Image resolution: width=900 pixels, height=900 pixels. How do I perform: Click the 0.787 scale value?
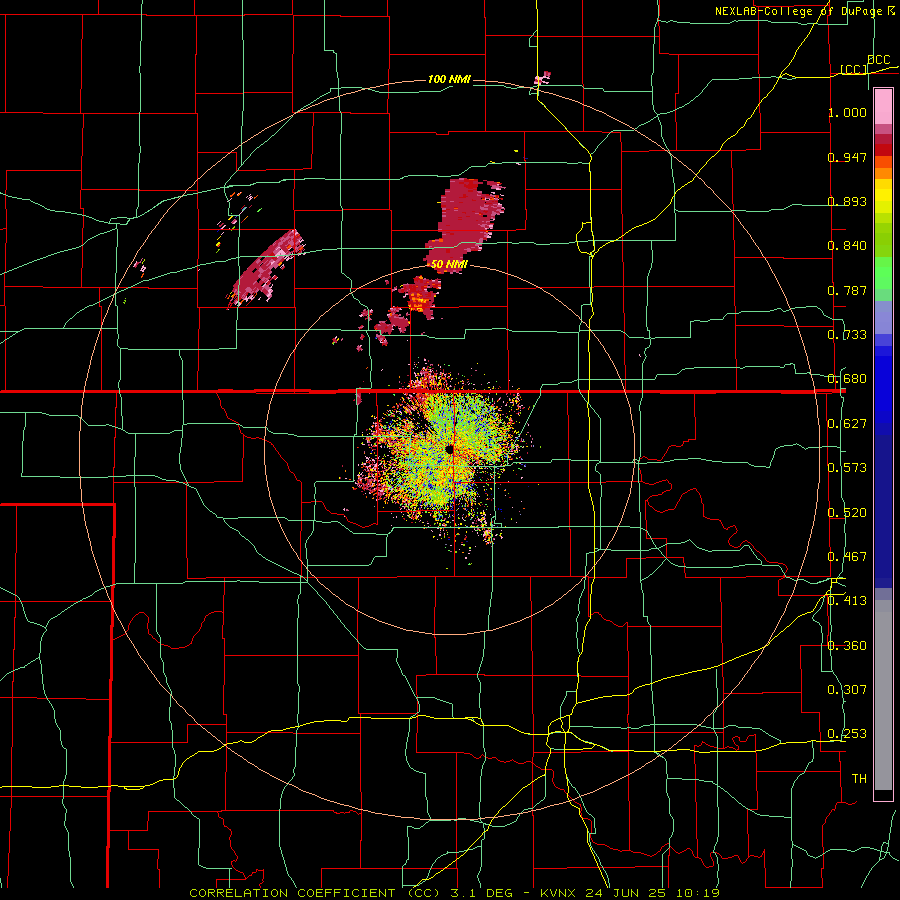coord(847,290)
